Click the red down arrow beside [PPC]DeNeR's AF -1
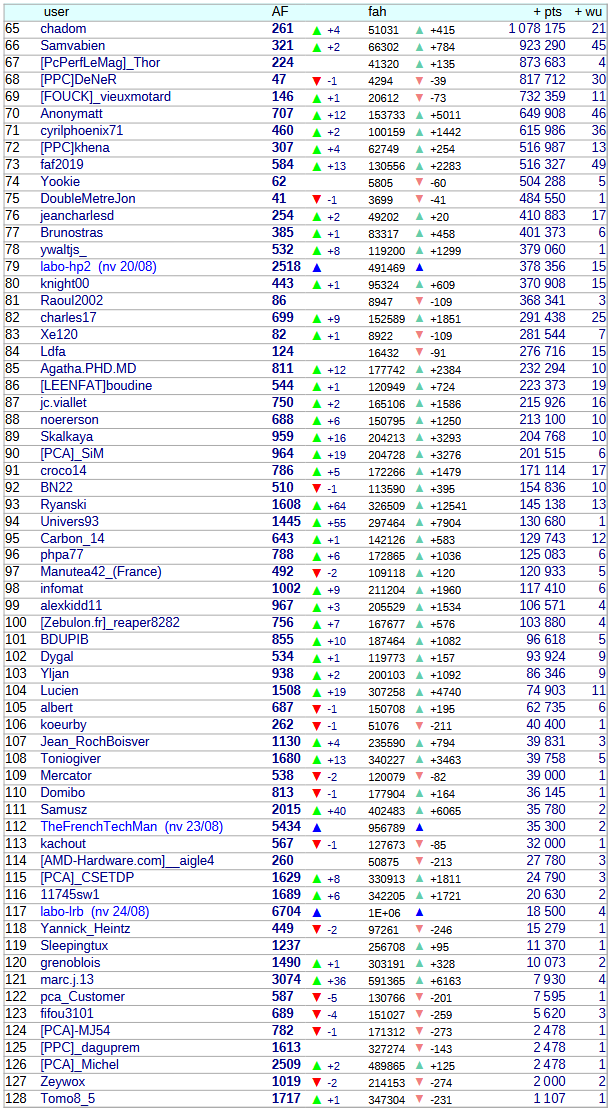 click(x=317, y=81)
